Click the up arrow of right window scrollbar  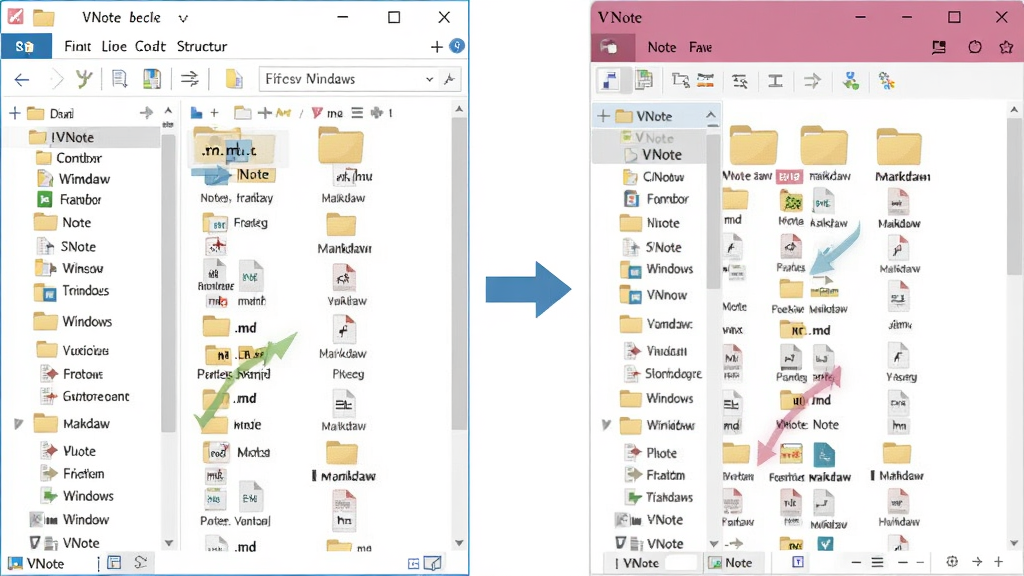pyautogui.click(x=1014, y=109)
